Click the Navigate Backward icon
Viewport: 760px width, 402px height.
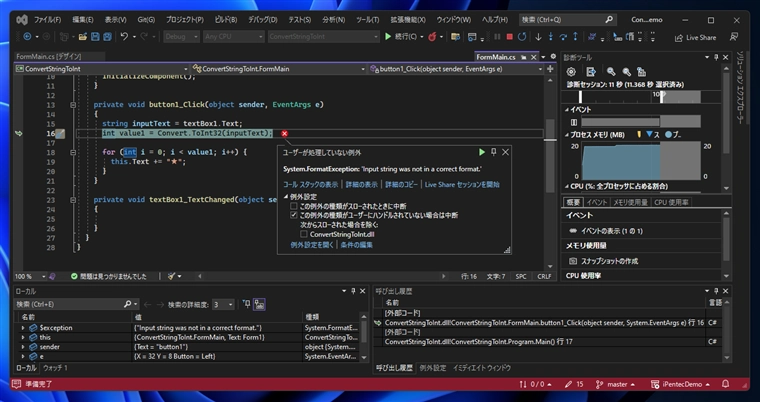[x=27, y=36]
